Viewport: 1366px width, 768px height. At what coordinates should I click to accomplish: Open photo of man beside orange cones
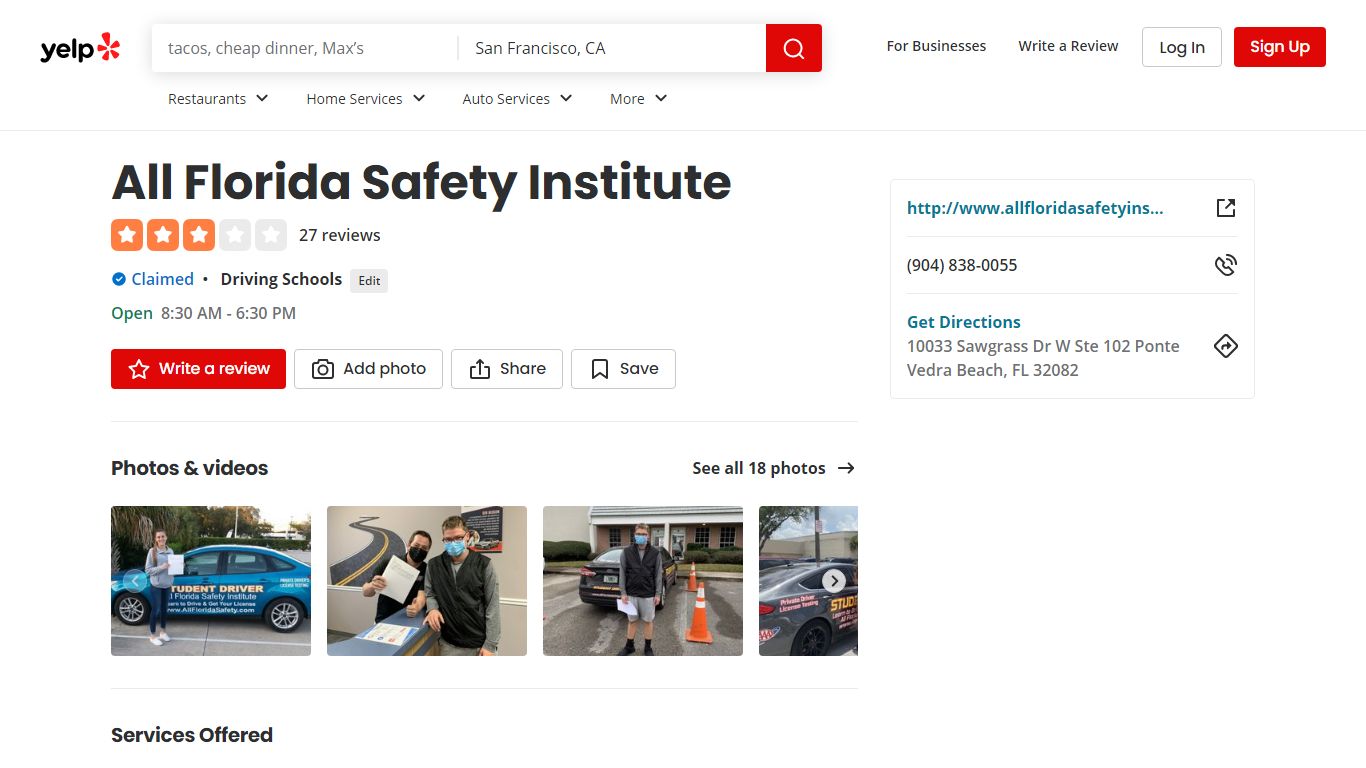click(643, 581)
